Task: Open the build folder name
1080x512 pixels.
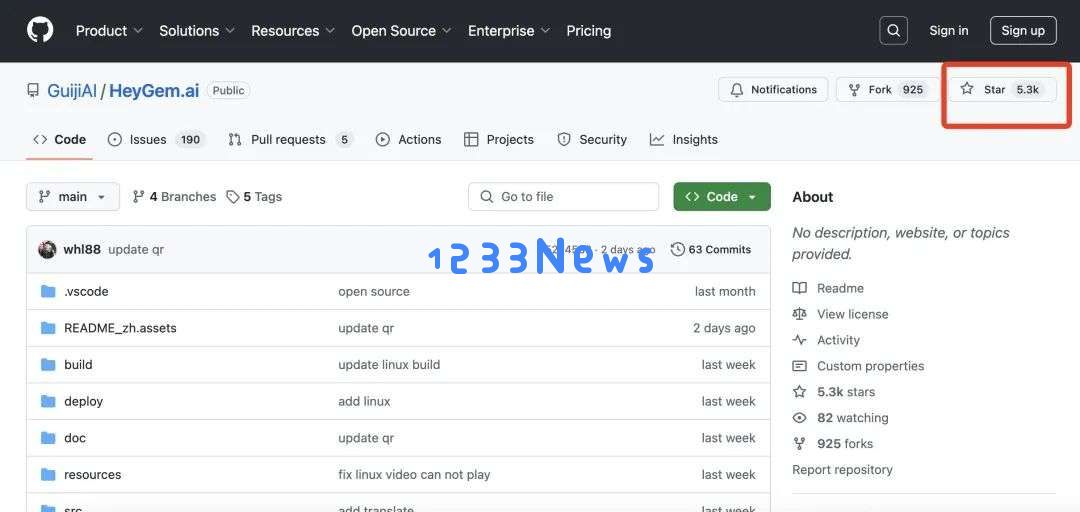Action: click(x=78, y=365)
